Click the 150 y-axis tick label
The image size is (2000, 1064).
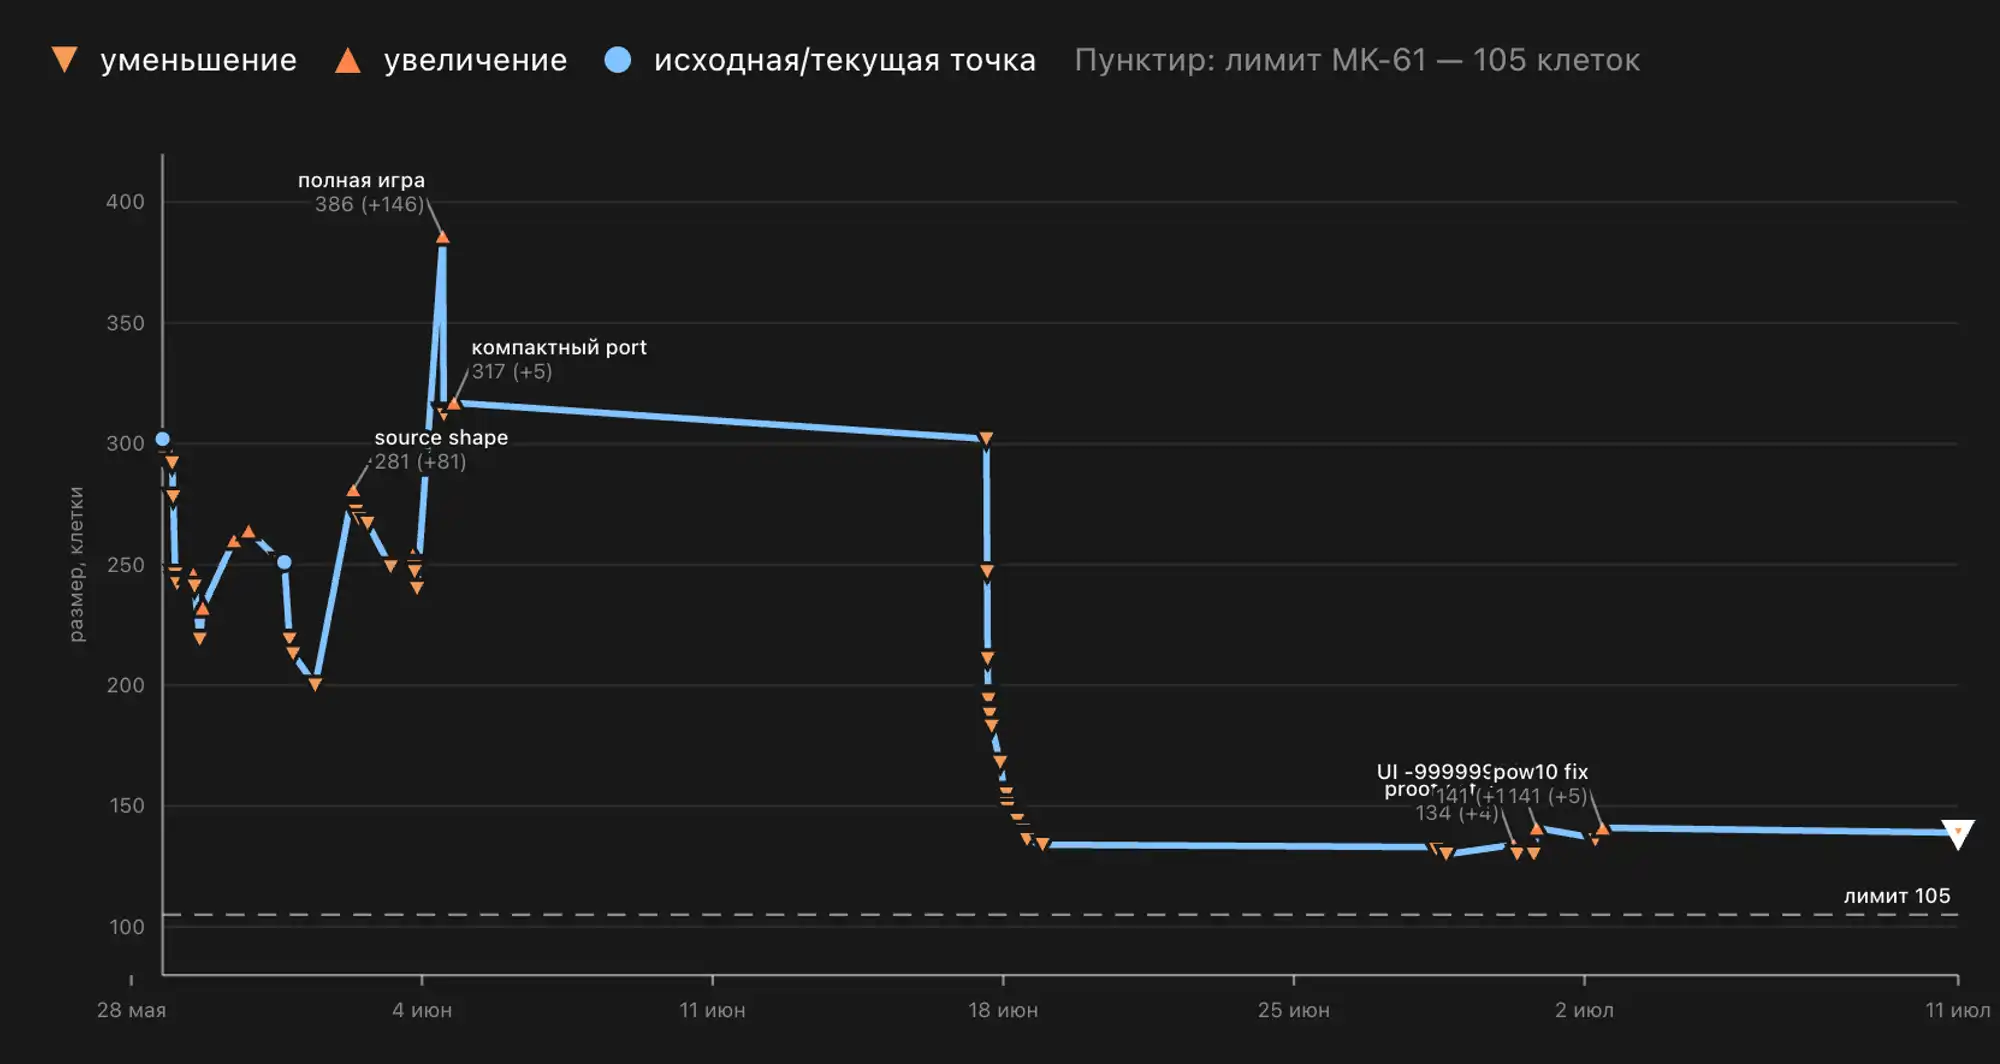(126, 806)
